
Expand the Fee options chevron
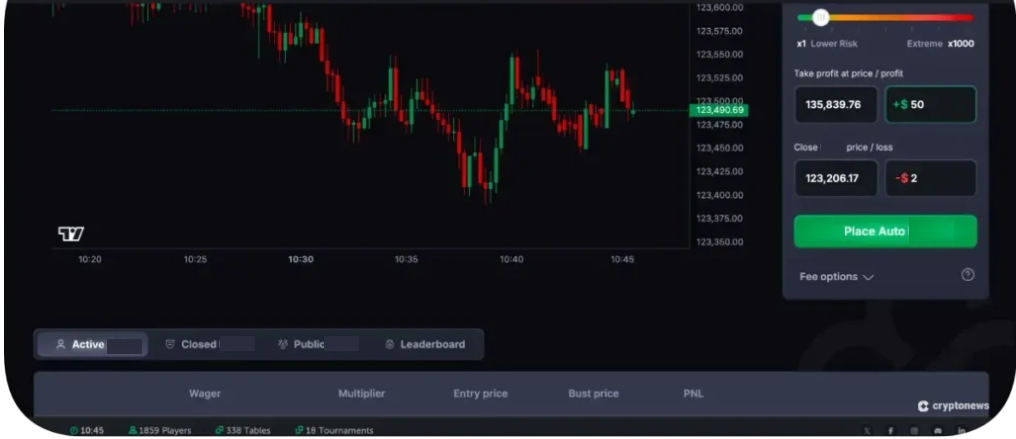(x=868, y=277)
